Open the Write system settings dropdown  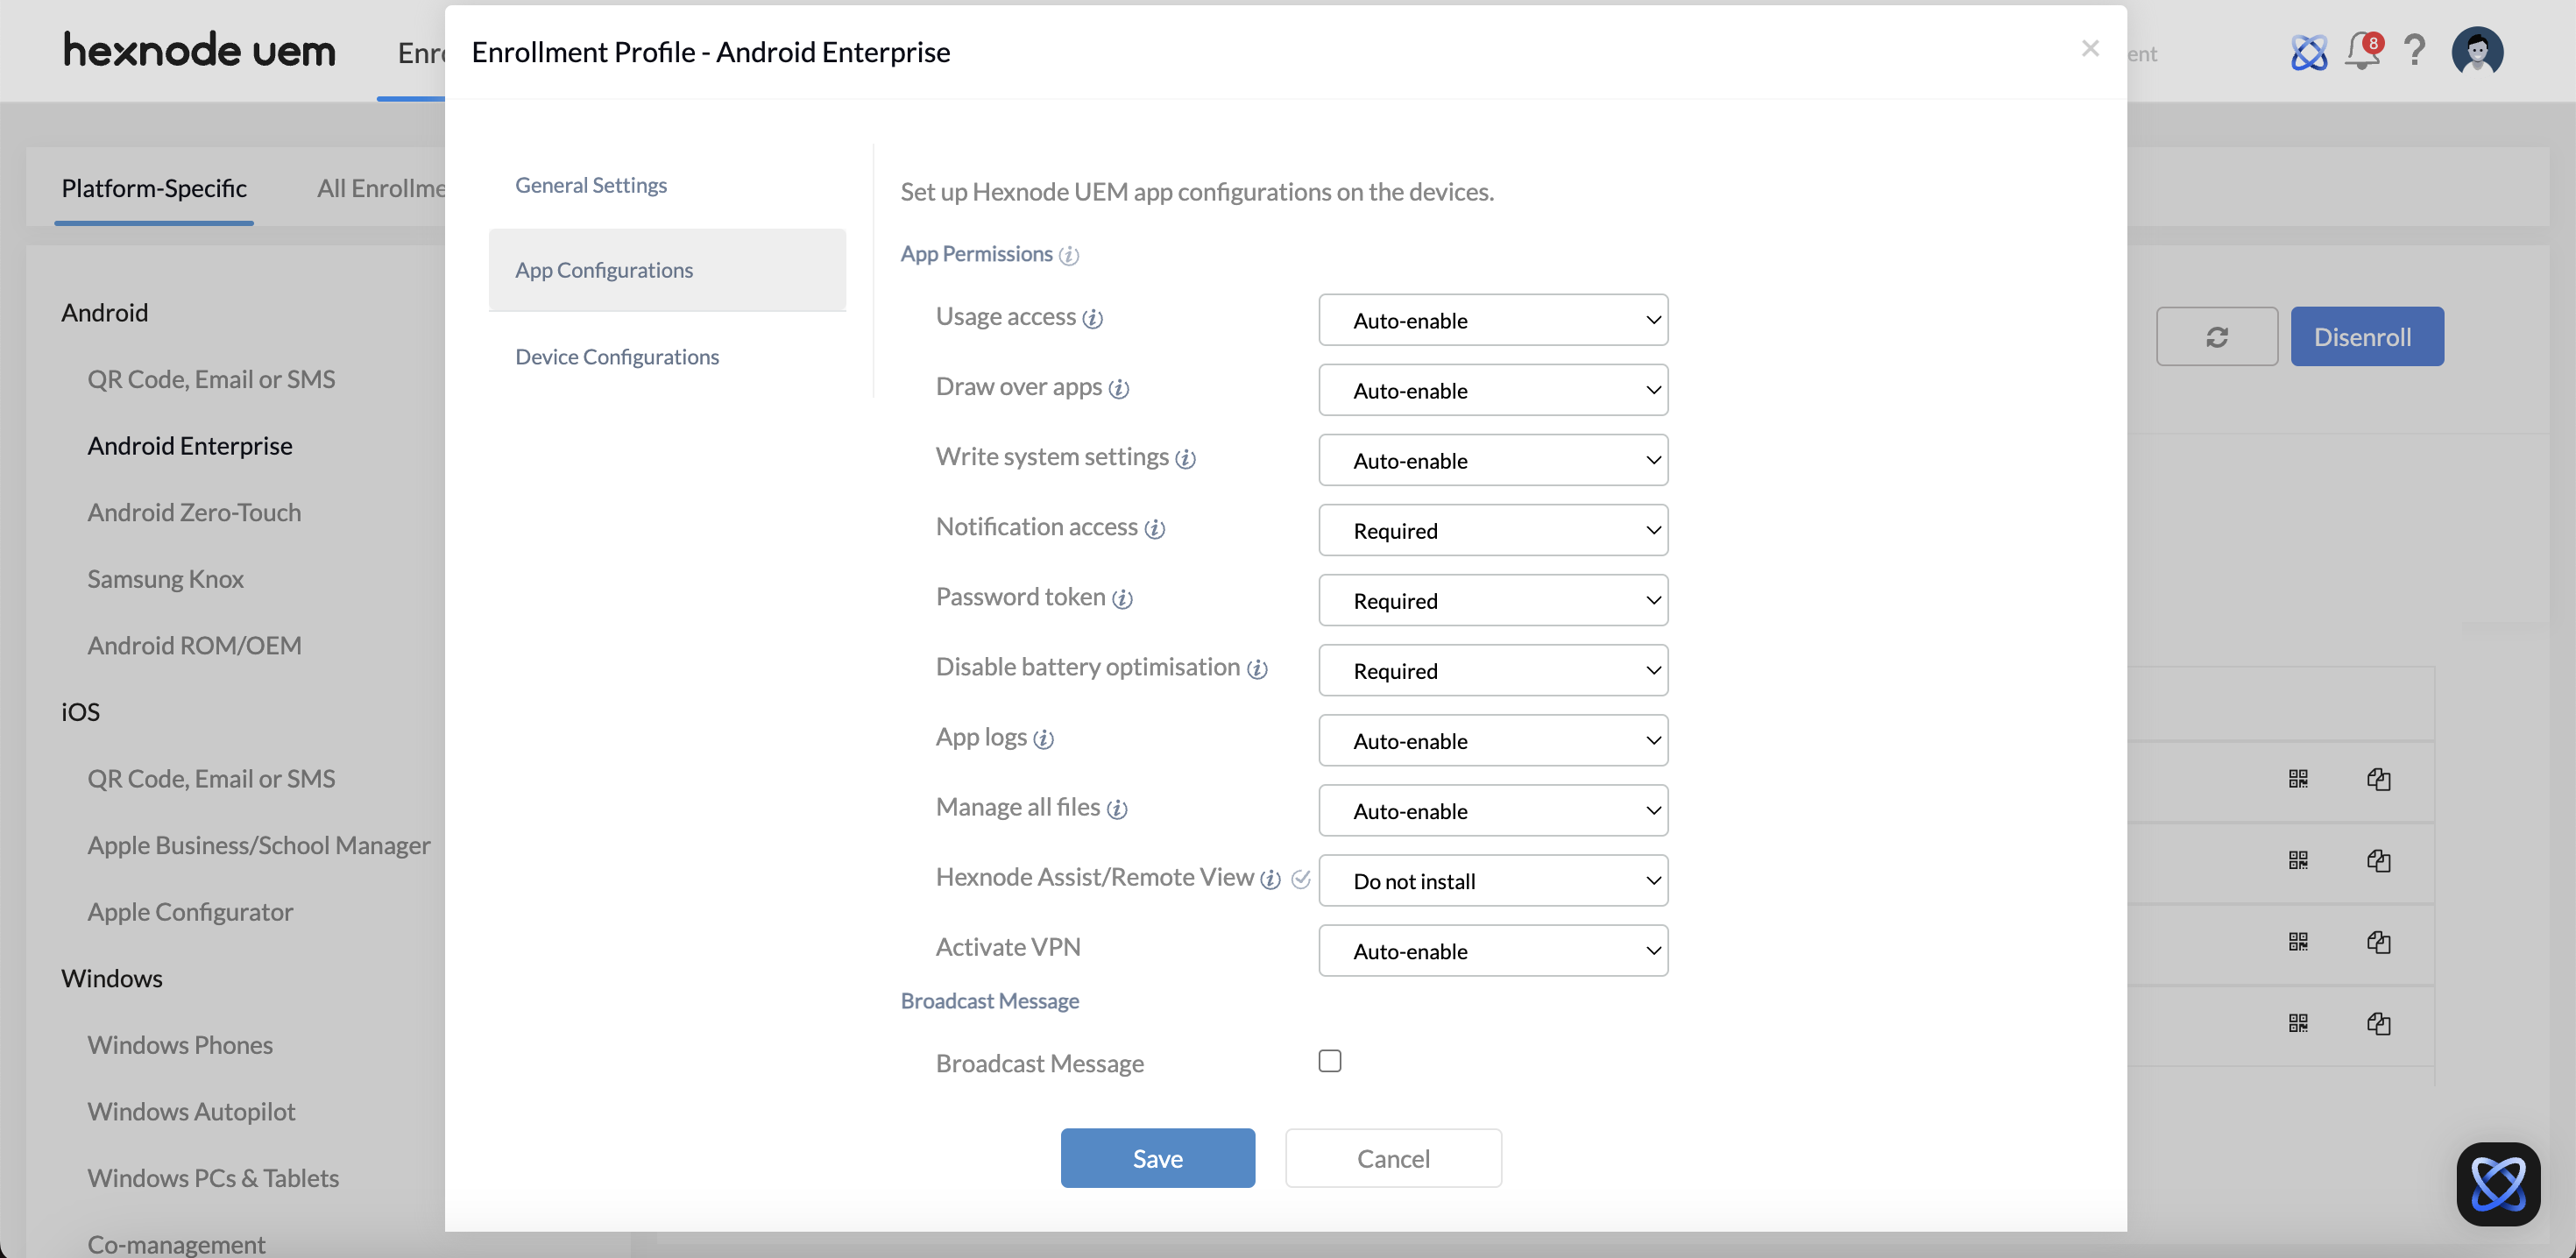pyautogui.click(x=1493, y=460)
